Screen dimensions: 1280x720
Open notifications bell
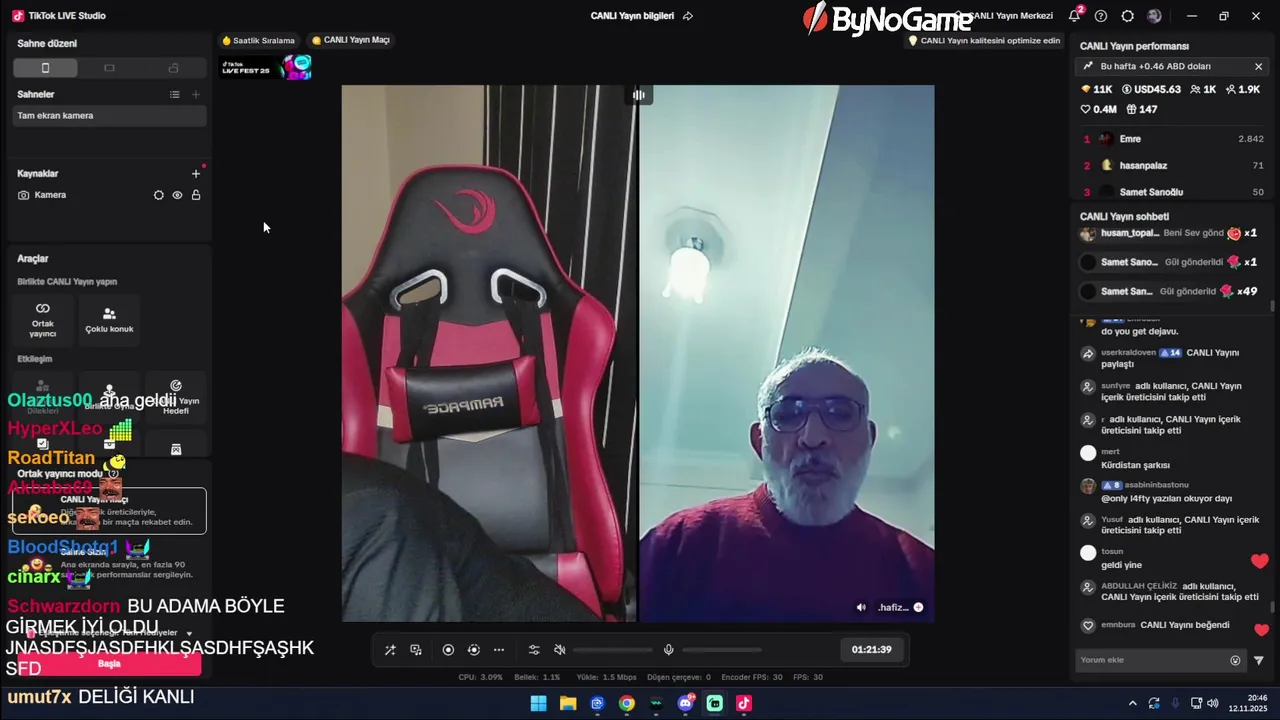1075,16
